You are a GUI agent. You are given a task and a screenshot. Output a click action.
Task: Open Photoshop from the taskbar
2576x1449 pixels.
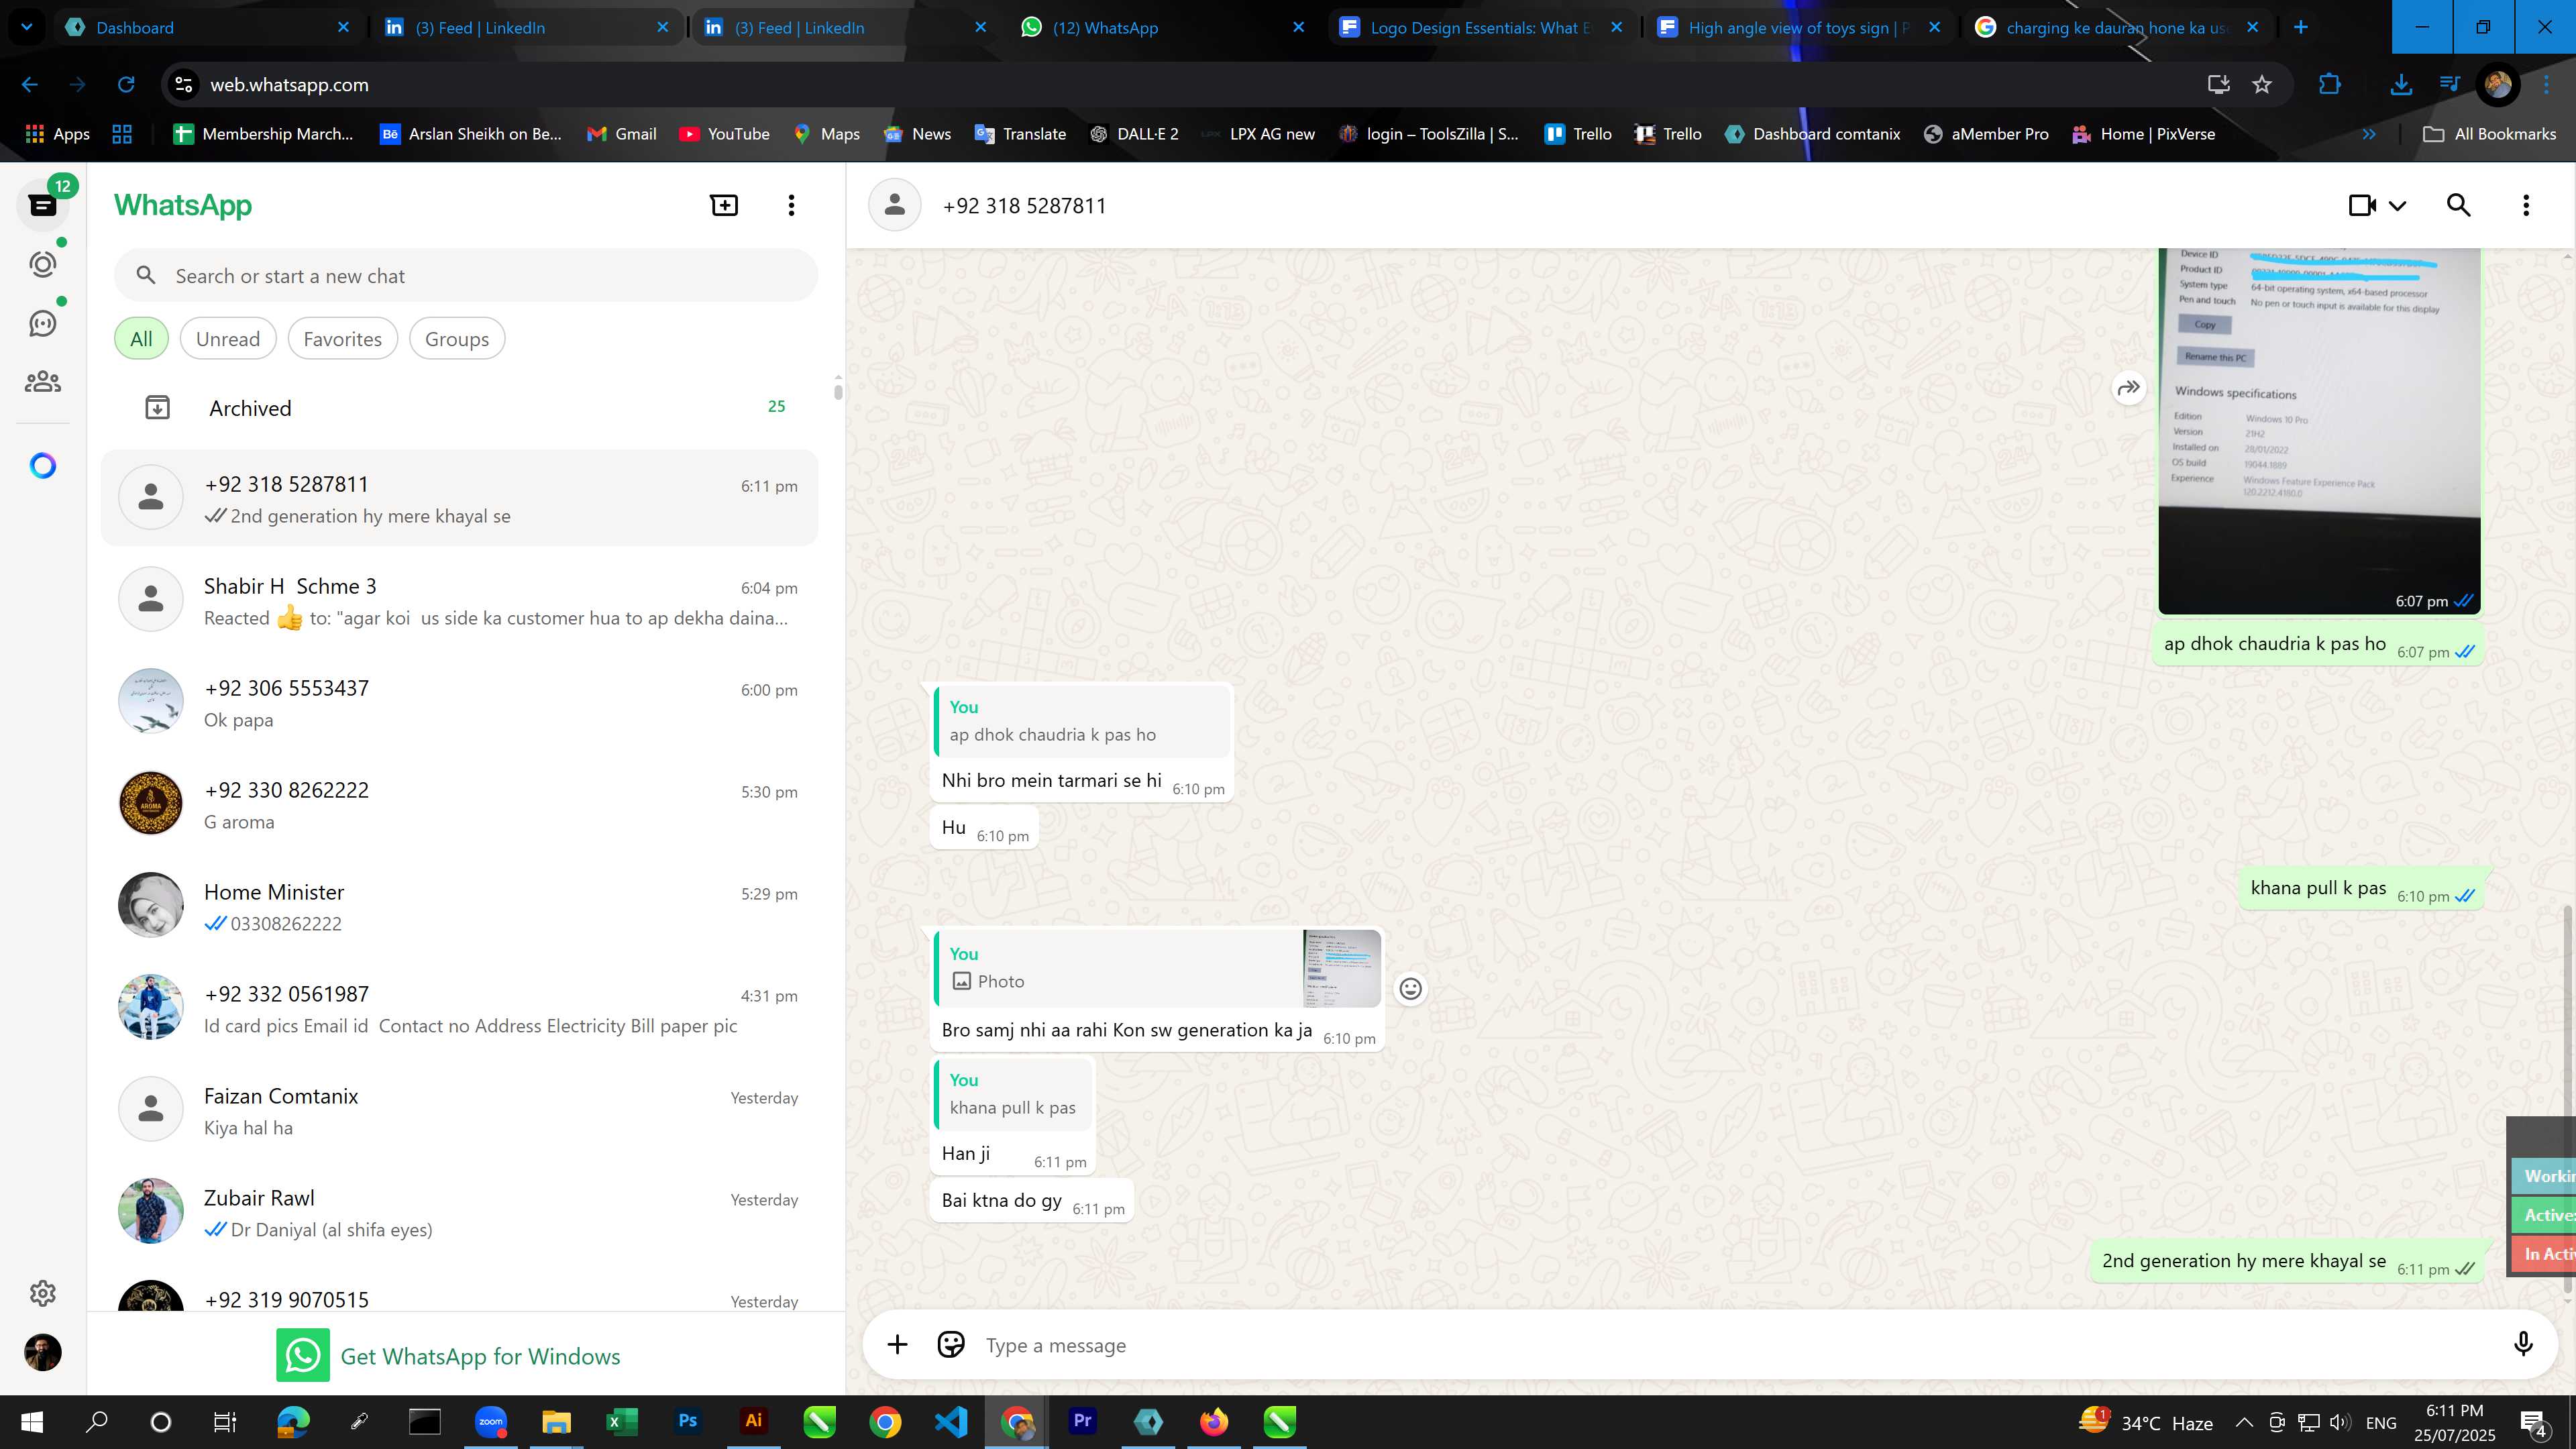point(688,1421)
